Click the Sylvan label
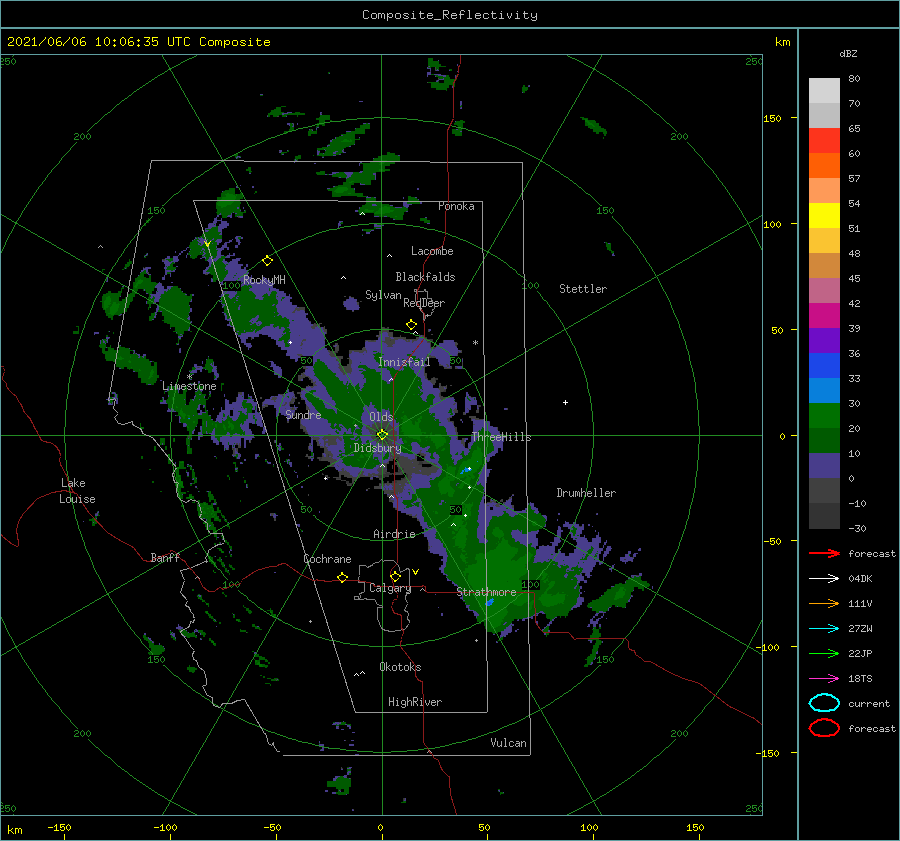The image size is (900, 841). (x=383, y=295)
